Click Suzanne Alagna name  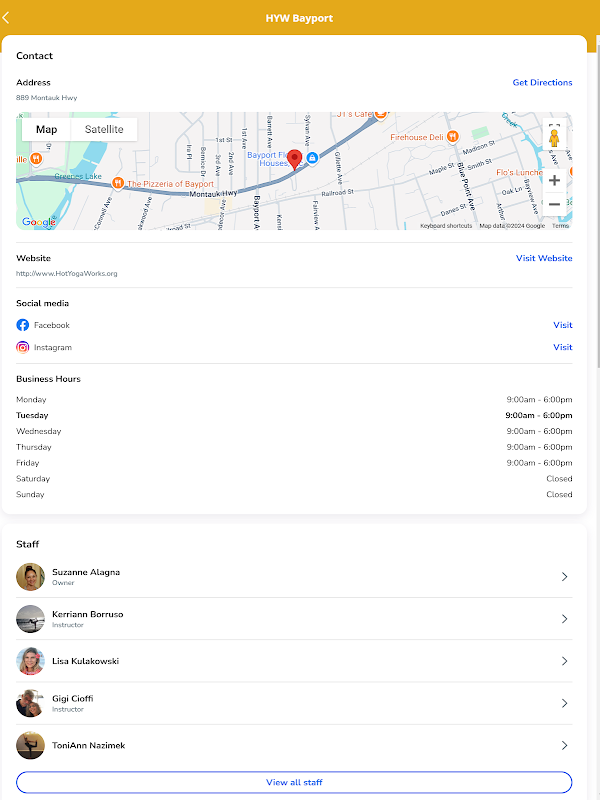point(86,572)
